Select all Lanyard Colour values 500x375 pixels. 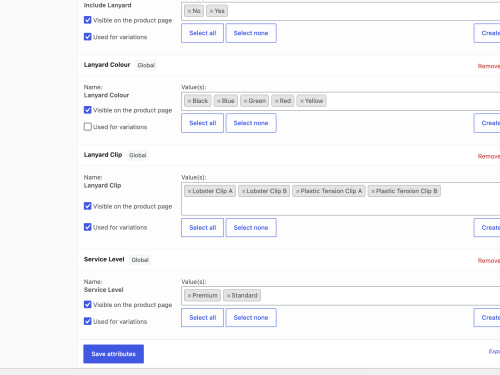point(202,123)
